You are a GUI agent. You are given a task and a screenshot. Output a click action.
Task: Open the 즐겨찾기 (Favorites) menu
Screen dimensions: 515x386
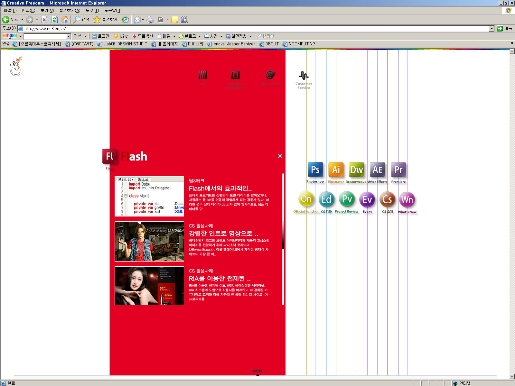pos(69,11)
